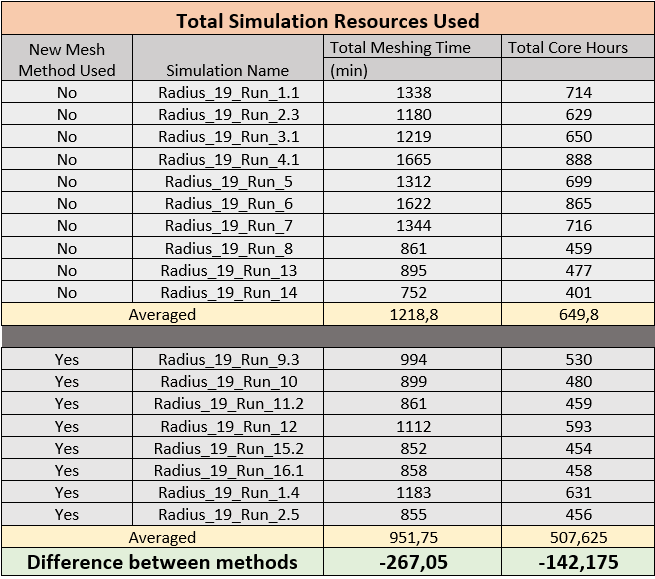Click the Radius_19_Run_1.4 name cell
Image resolution: width=655 pixels, height=579 pixels.
[228, 493]
